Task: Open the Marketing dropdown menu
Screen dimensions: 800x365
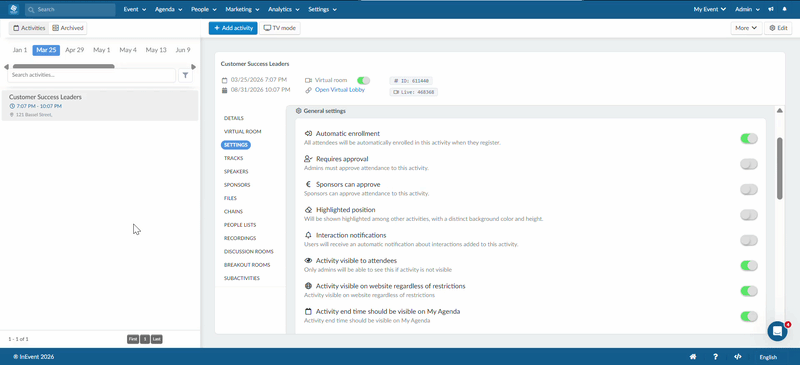Action: point(242,9)
